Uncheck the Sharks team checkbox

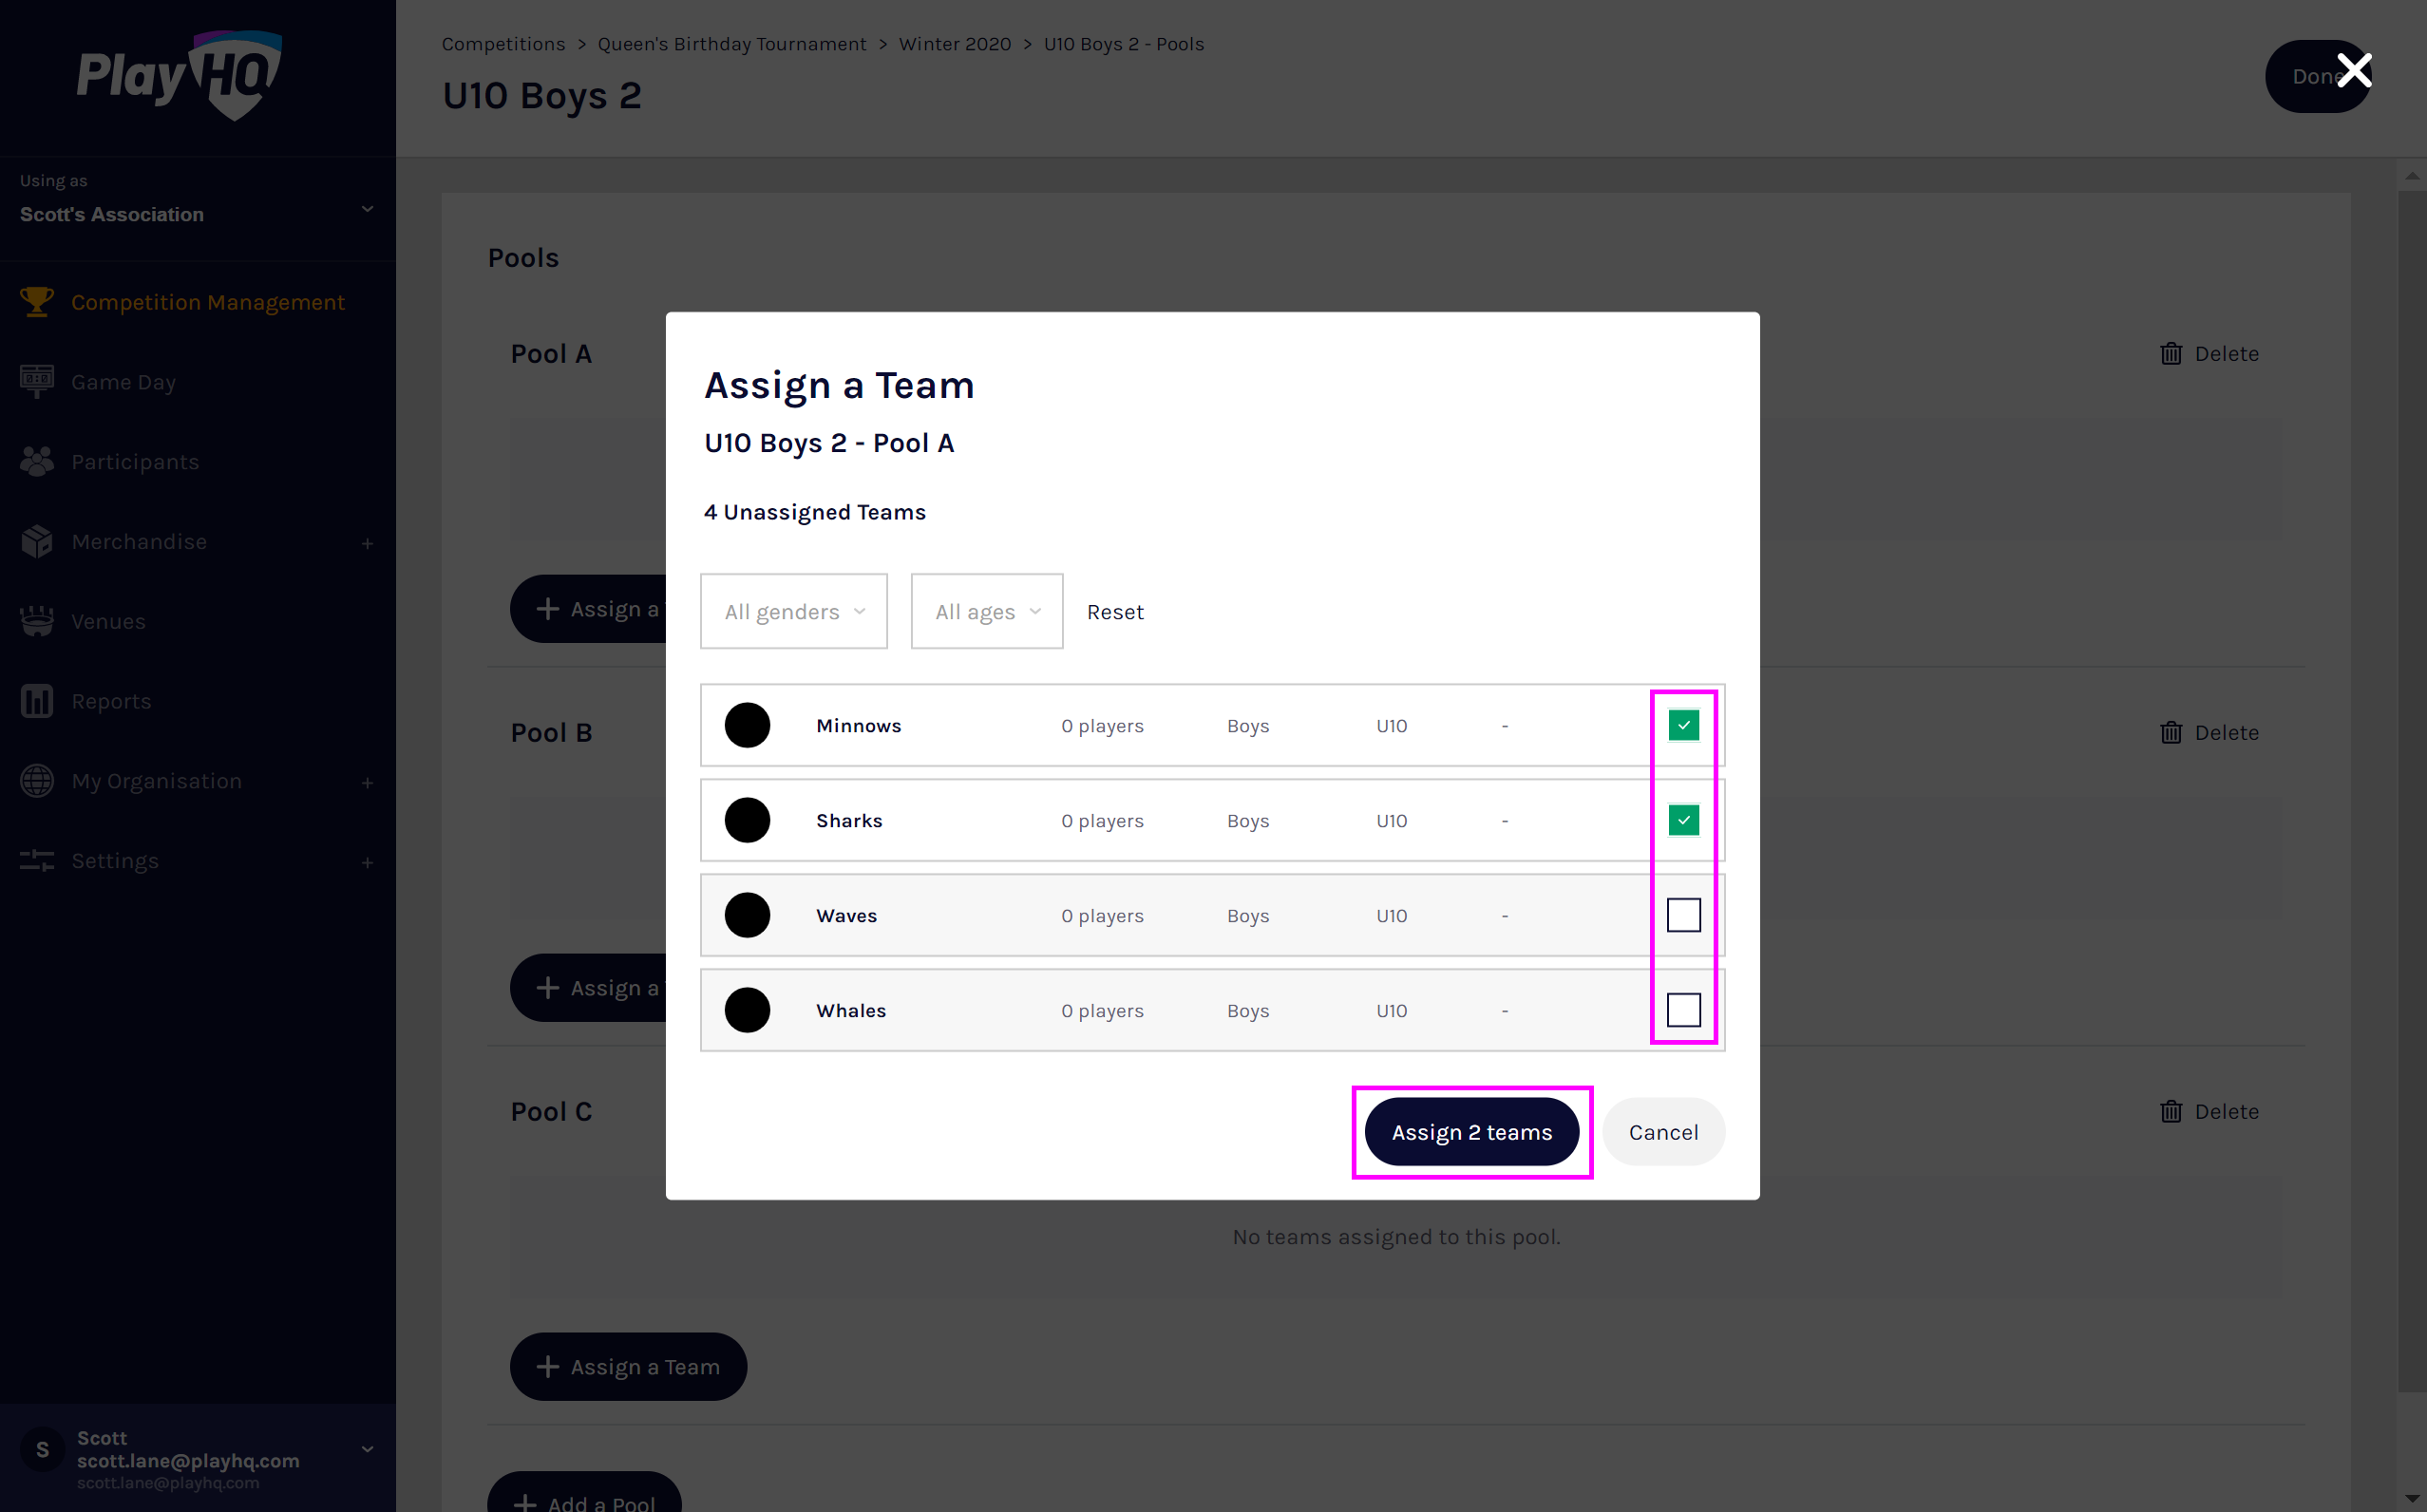1683,820
